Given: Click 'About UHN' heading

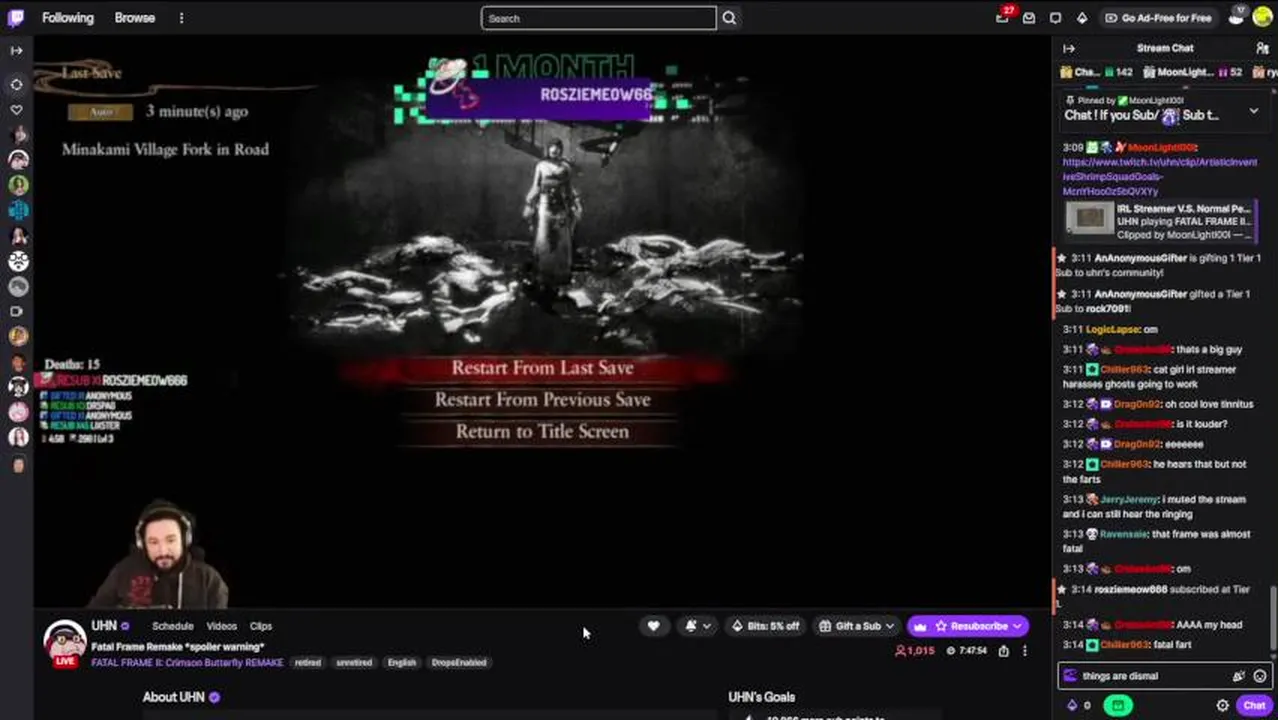Looking at the screenshot, I should tap(173, 697).
